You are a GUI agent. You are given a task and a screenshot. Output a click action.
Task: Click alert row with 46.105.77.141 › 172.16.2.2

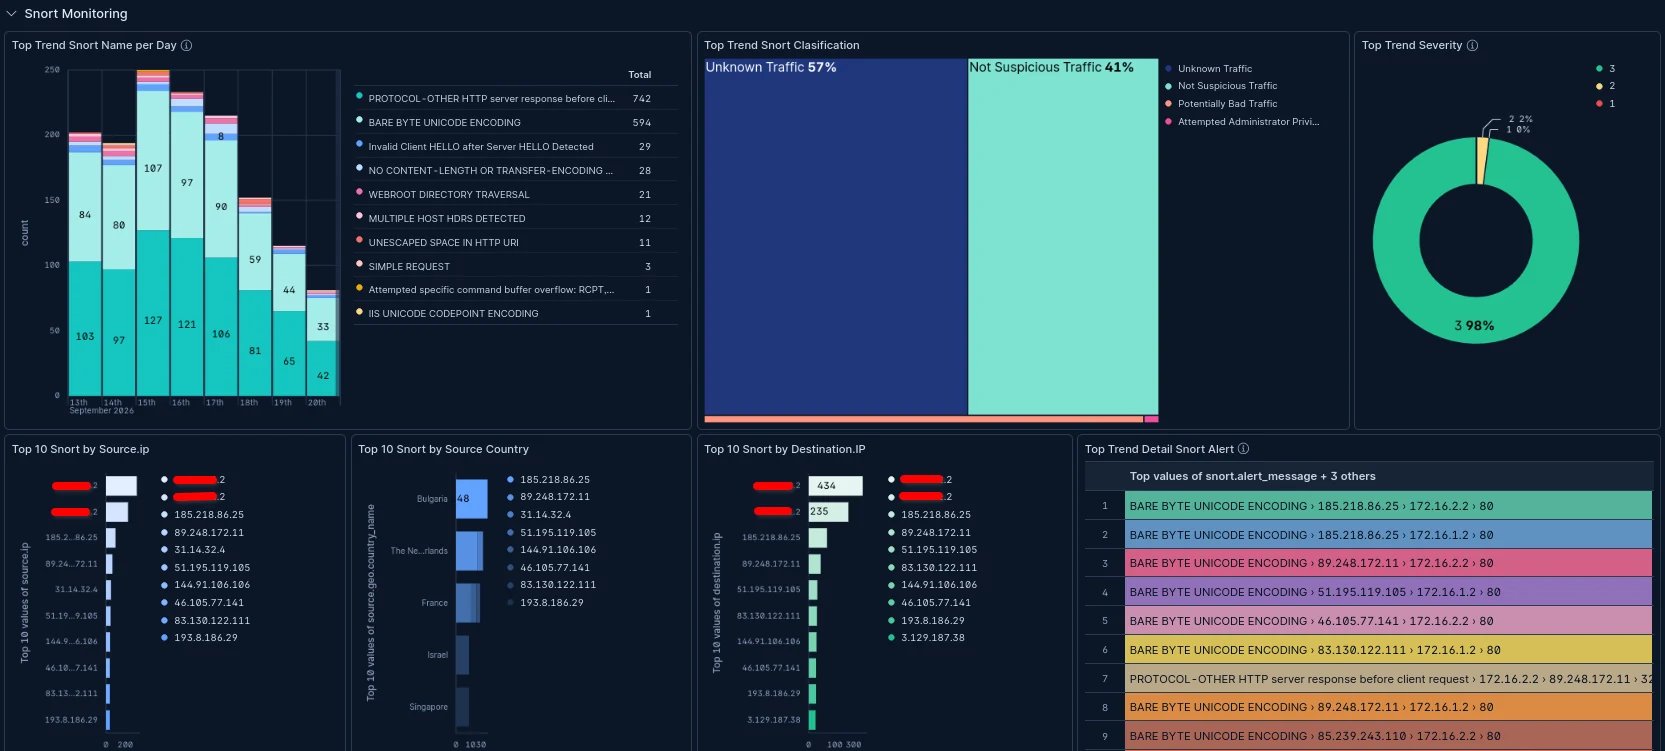(1388, 621)
